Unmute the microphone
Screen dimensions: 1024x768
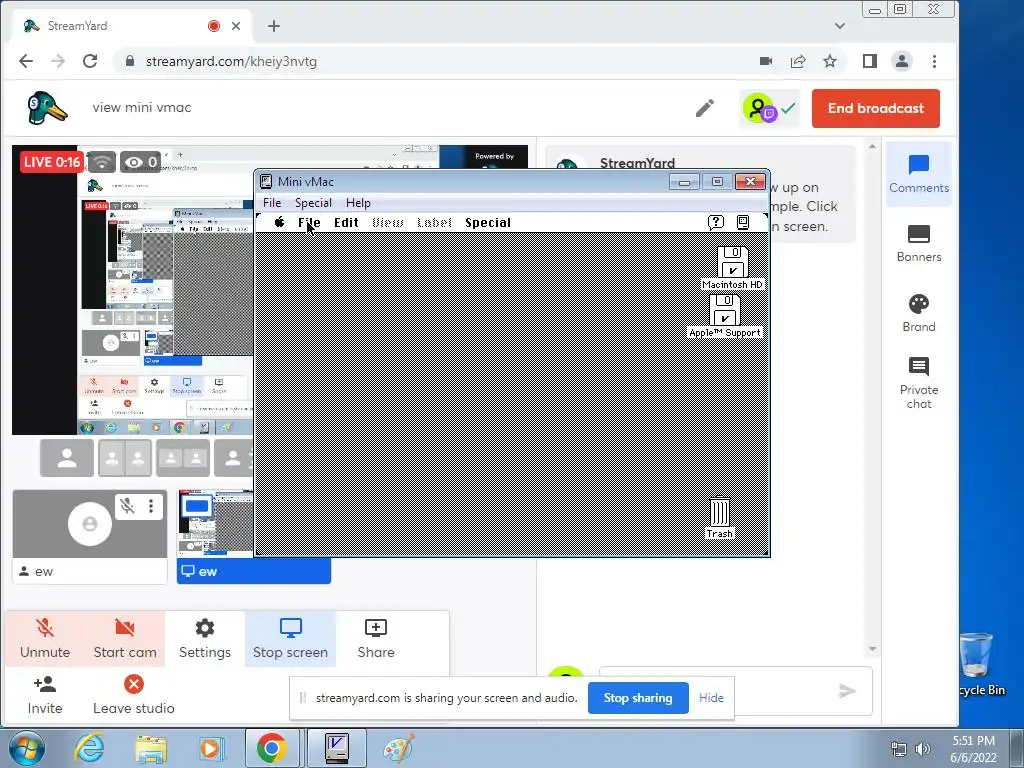(x=45, y=639)
